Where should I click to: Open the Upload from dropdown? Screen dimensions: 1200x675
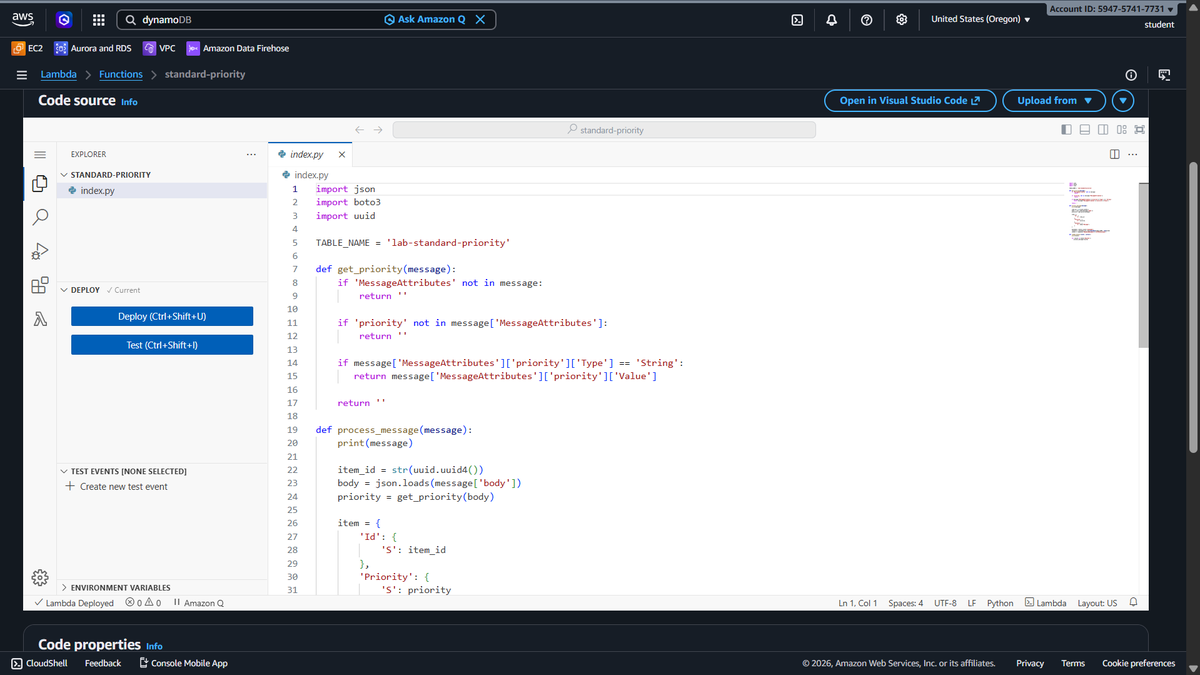click(x=1055, y=100)
